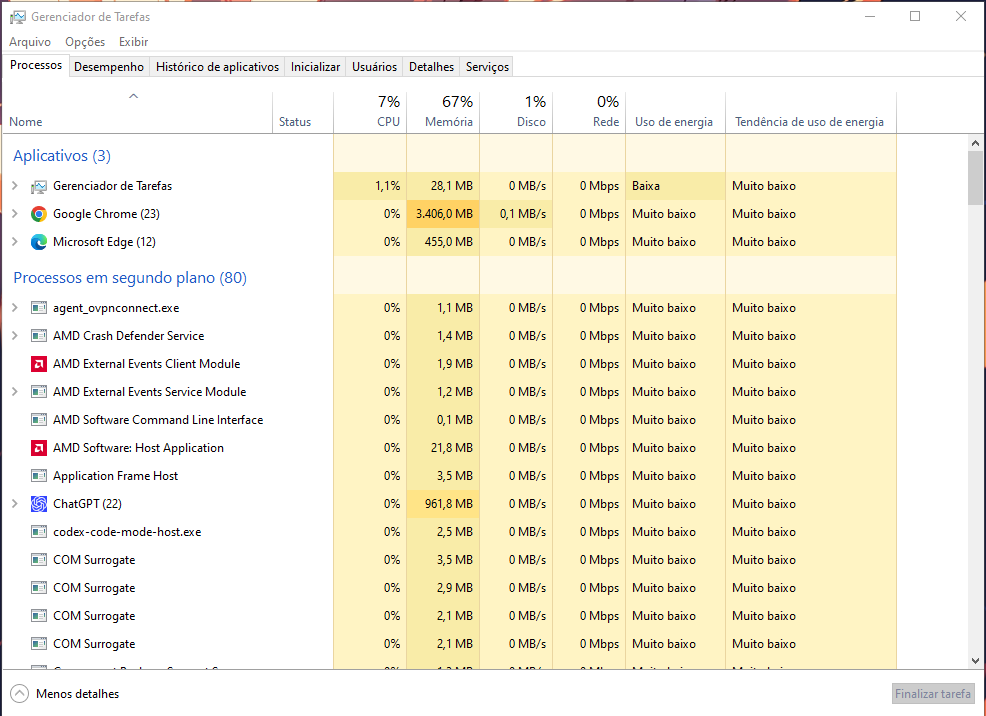The image size is (986, 716).
Task: Click the Menos detalhes circled chevron icon
Action: tap(19, 694)
